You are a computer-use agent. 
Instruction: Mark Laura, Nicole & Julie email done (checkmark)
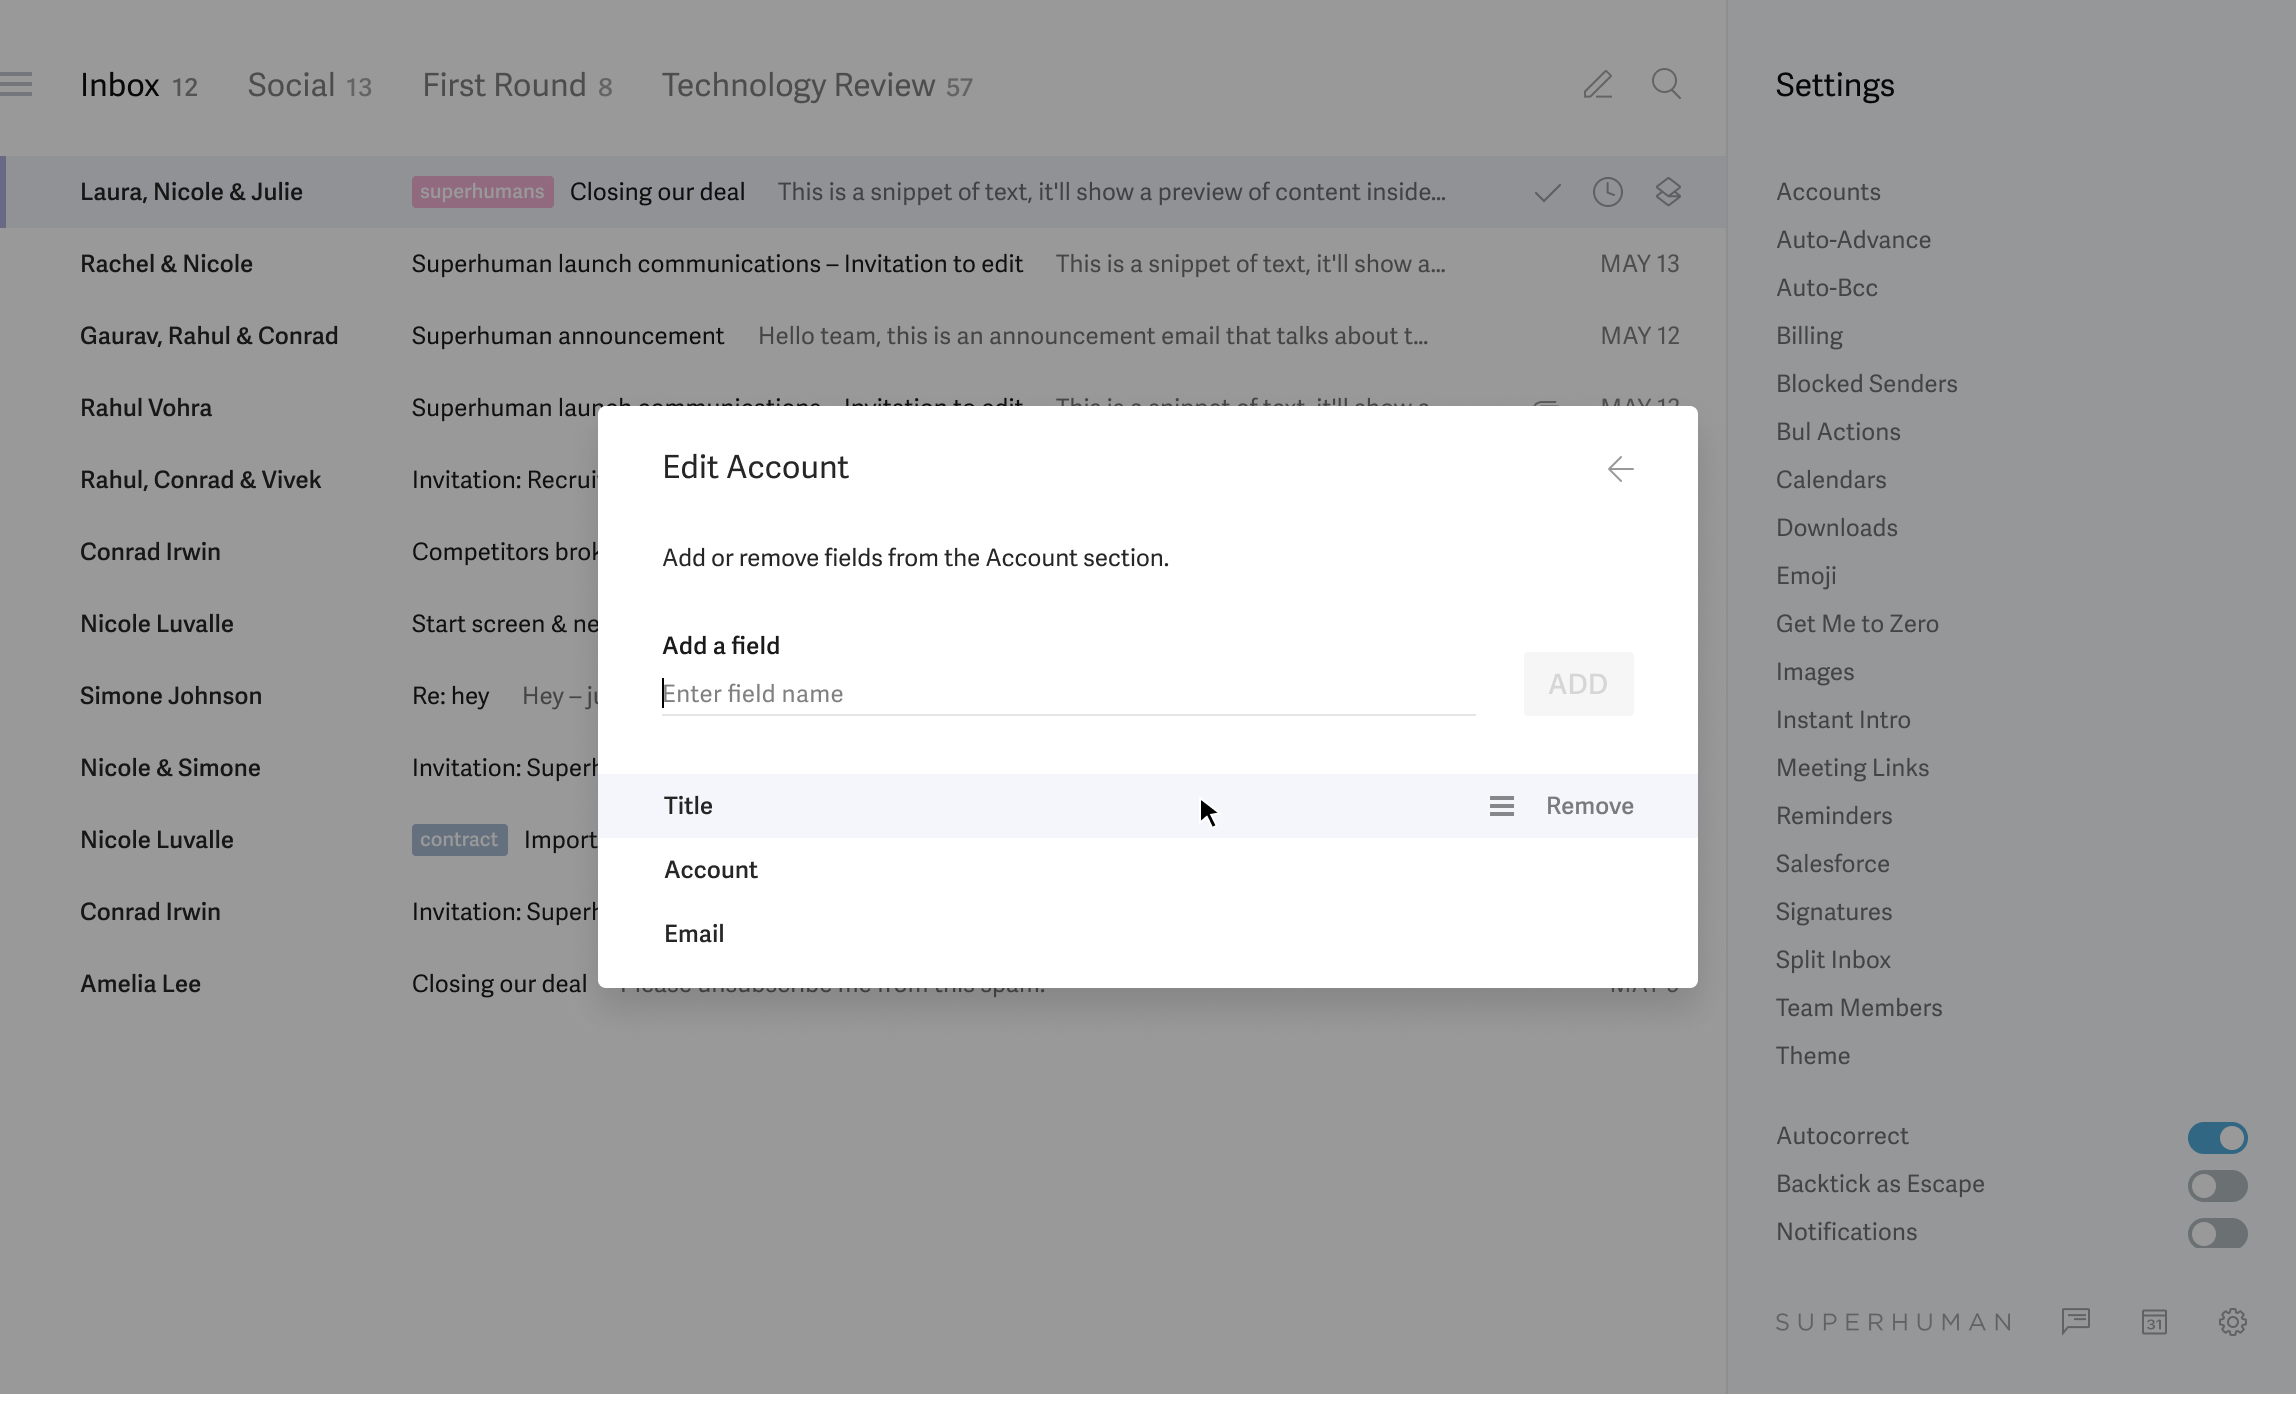point(1547,192)
